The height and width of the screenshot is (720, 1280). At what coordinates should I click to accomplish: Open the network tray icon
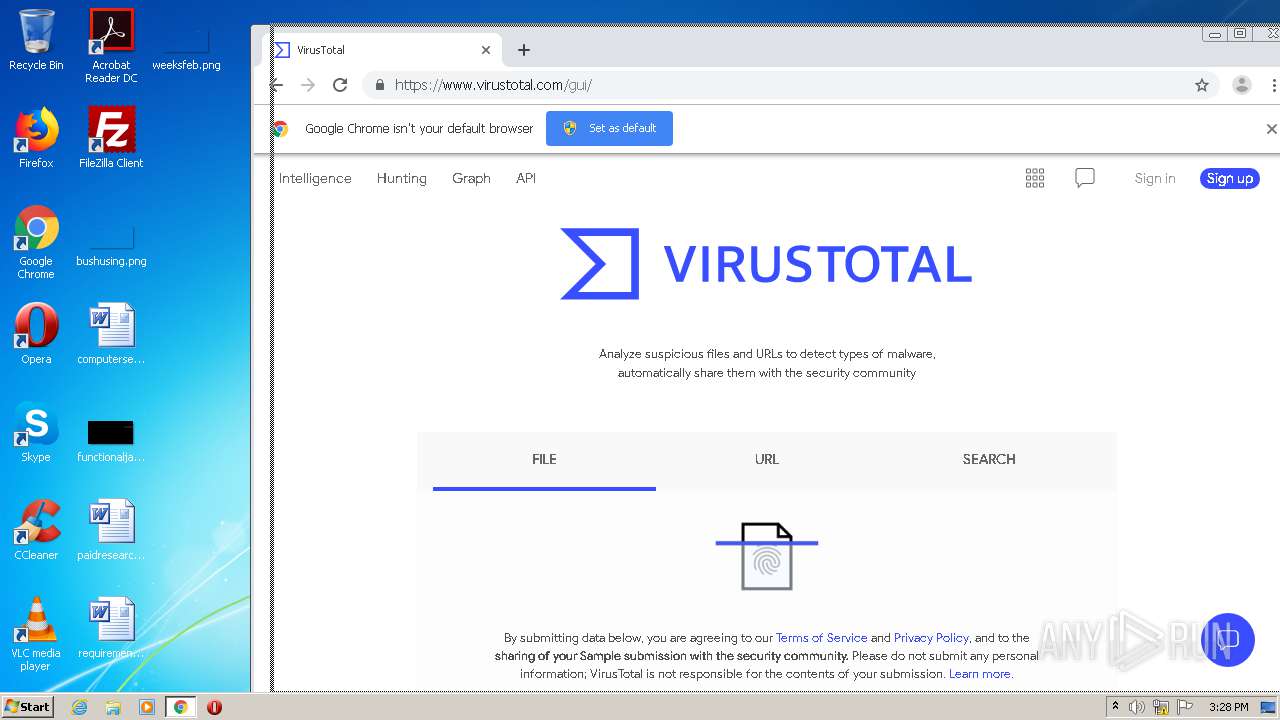(1161, 707)
